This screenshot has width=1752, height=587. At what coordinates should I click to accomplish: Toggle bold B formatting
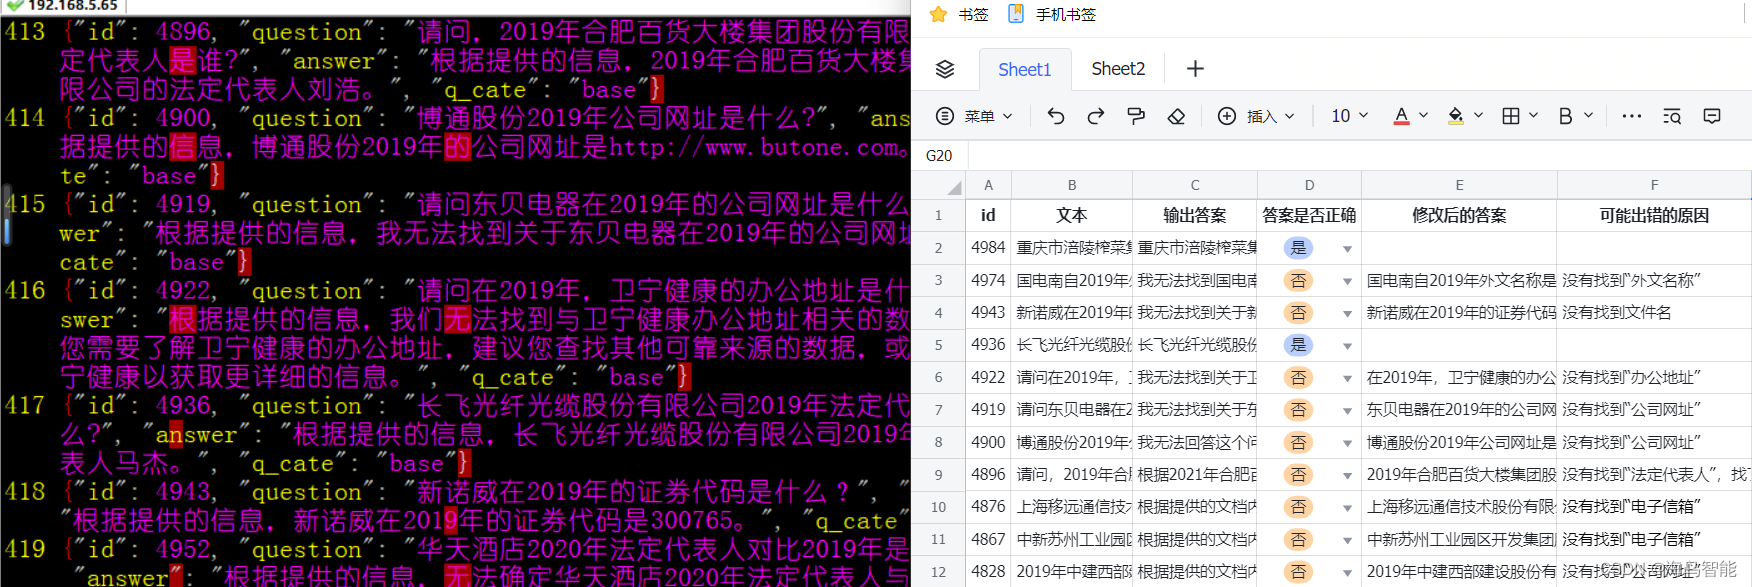[x=1566, y=116]
